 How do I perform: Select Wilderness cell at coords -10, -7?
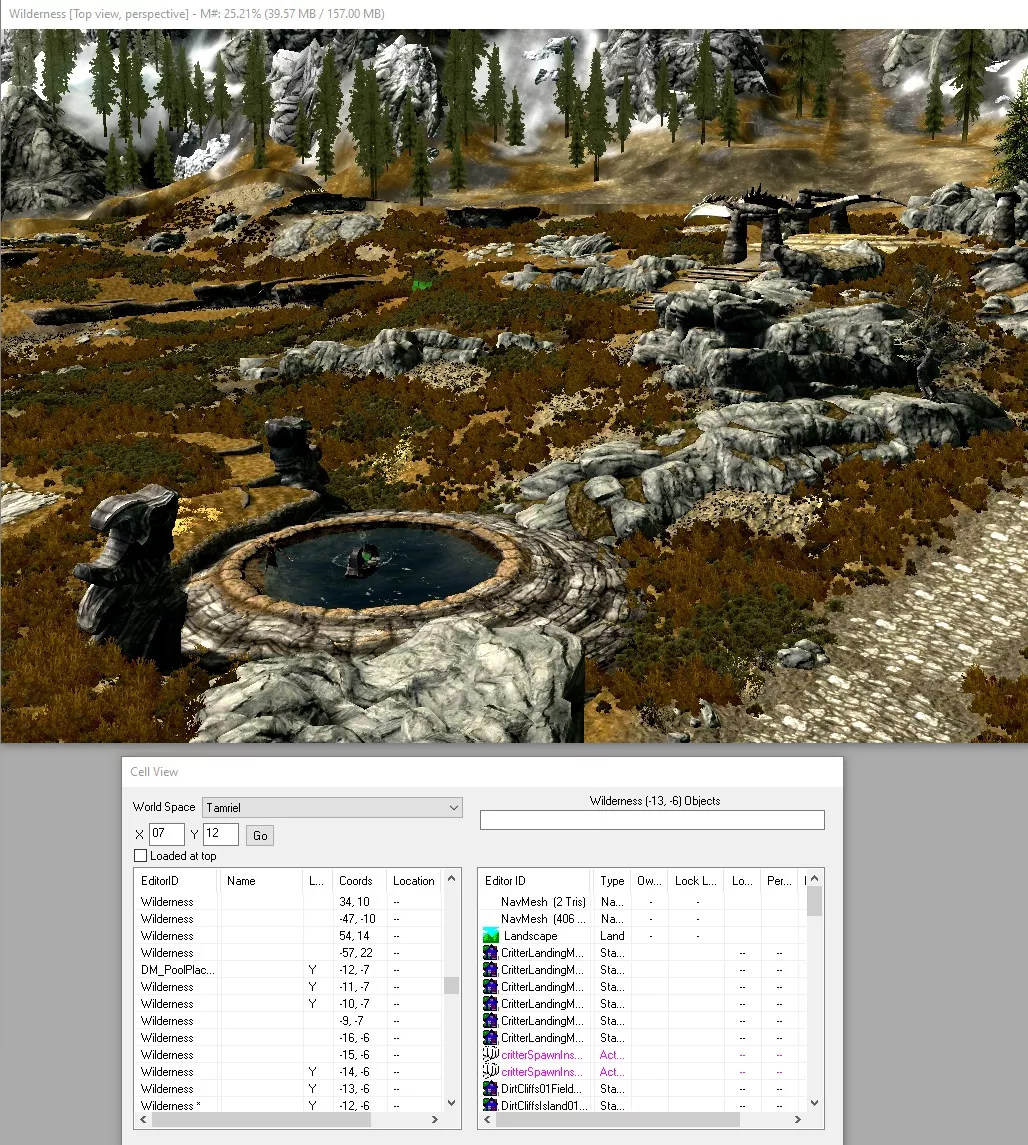point(288,1004)
